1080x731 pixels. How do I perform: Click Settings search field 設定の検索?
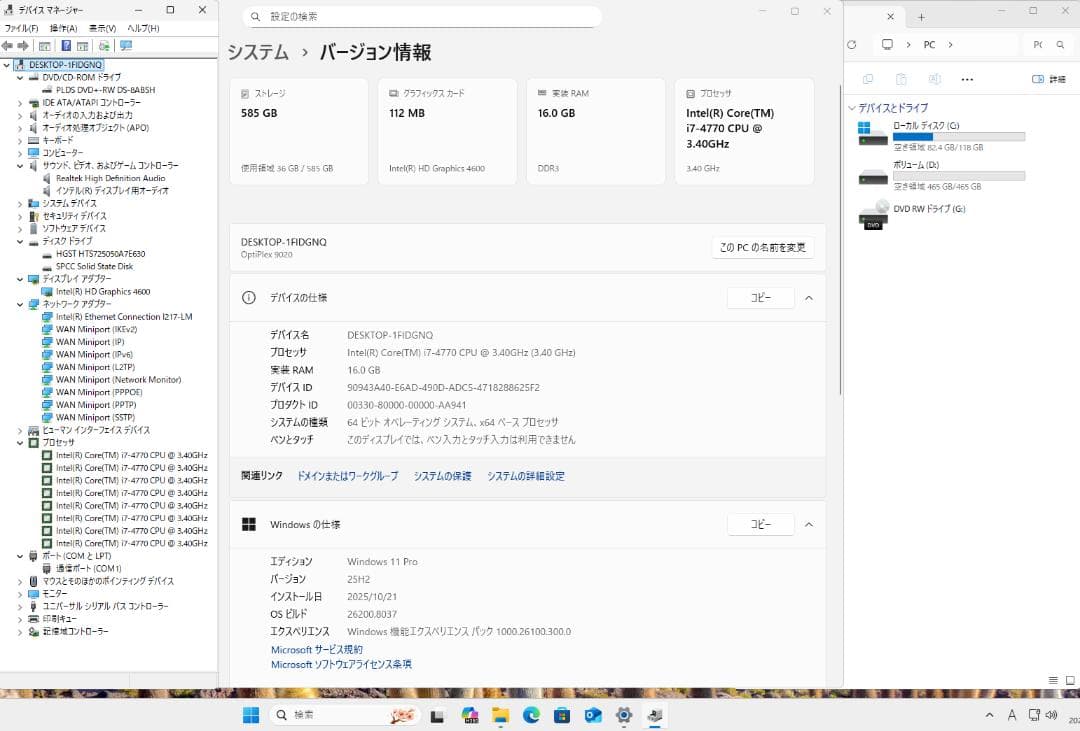422,17
